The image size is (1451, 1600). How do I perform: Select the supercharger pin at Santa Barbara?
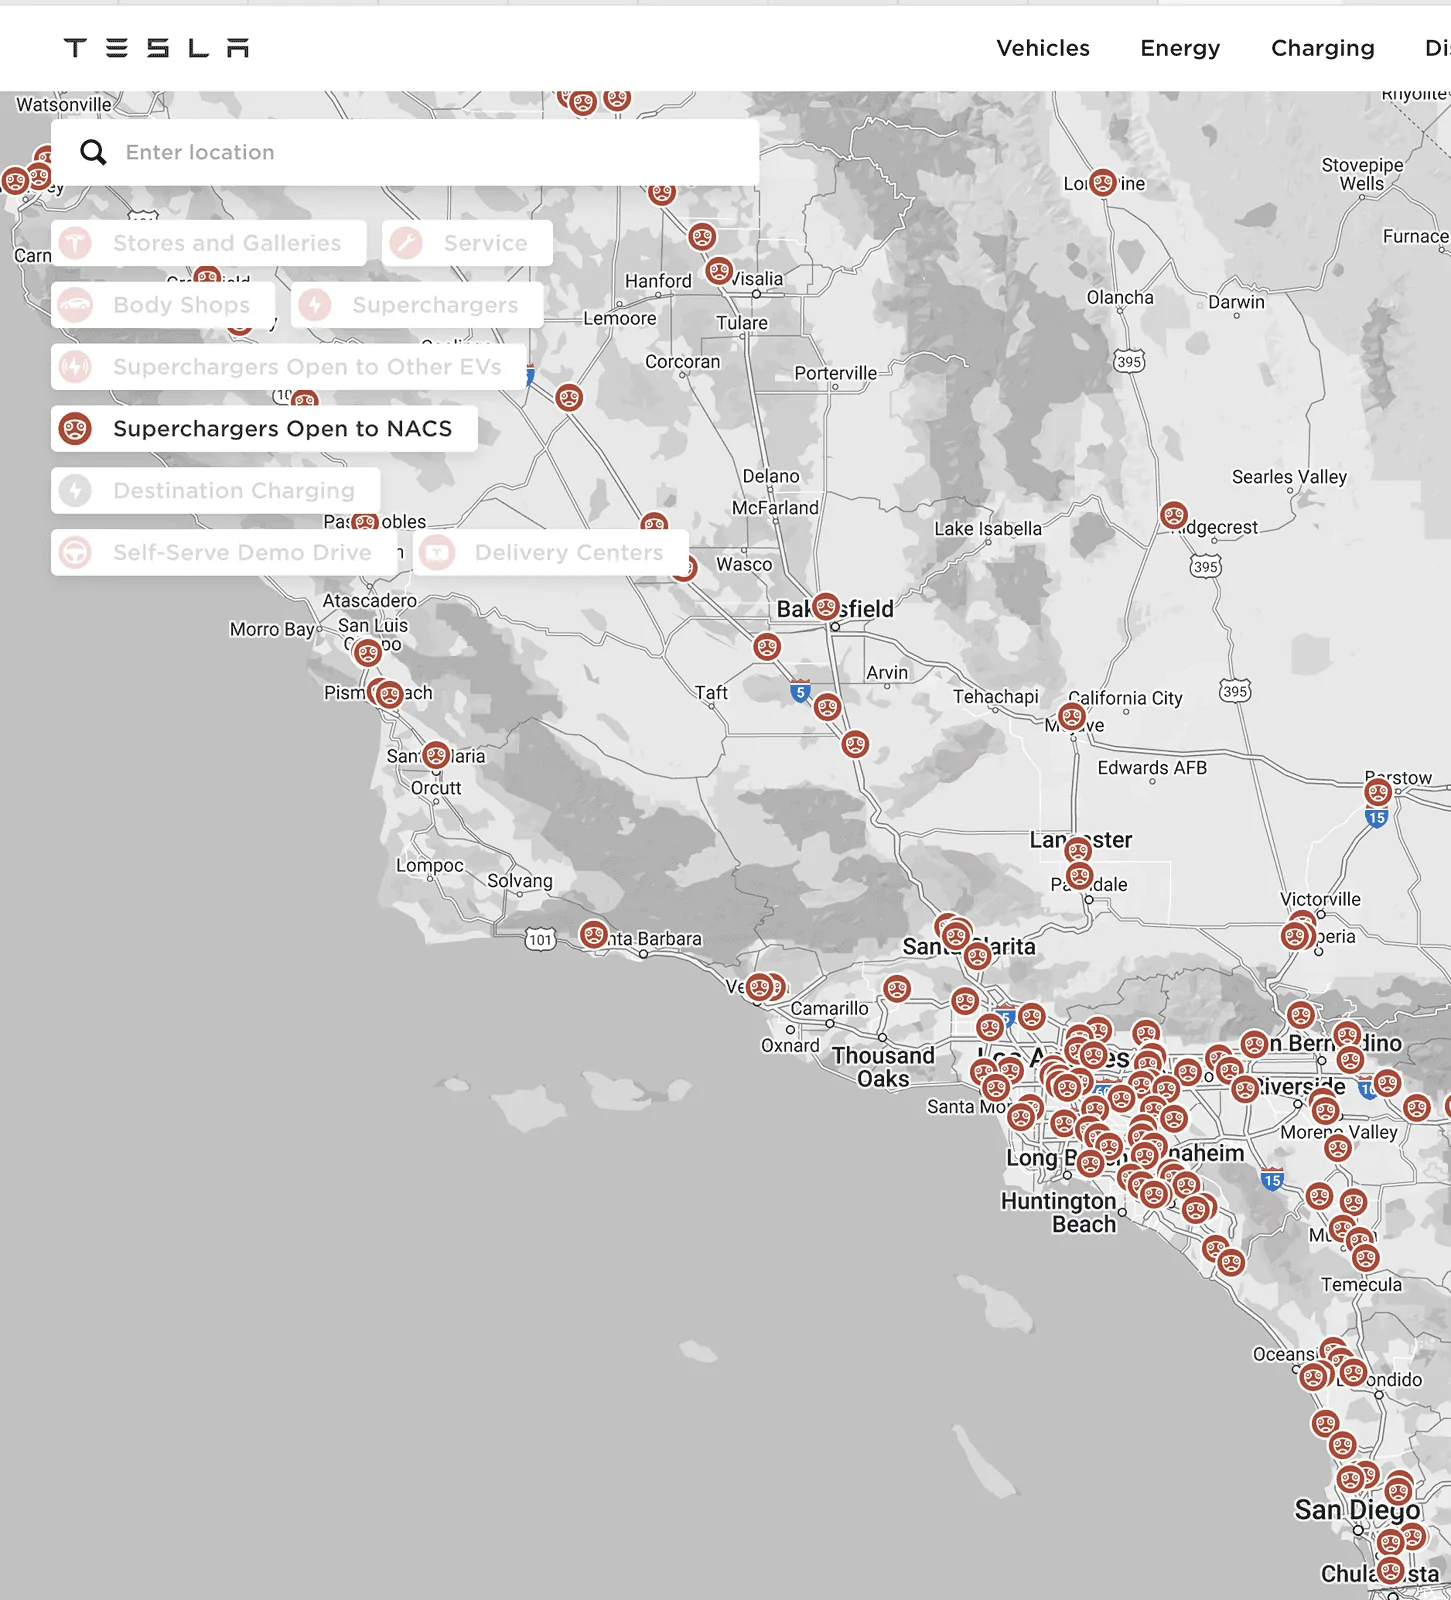click(x=594, y=935)
